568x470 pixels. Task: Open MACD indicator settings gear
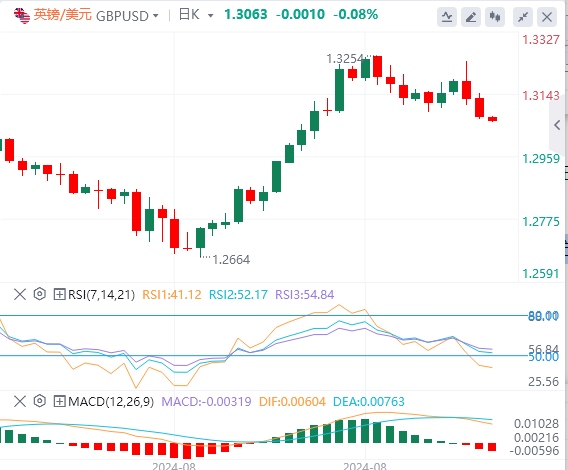39,401
